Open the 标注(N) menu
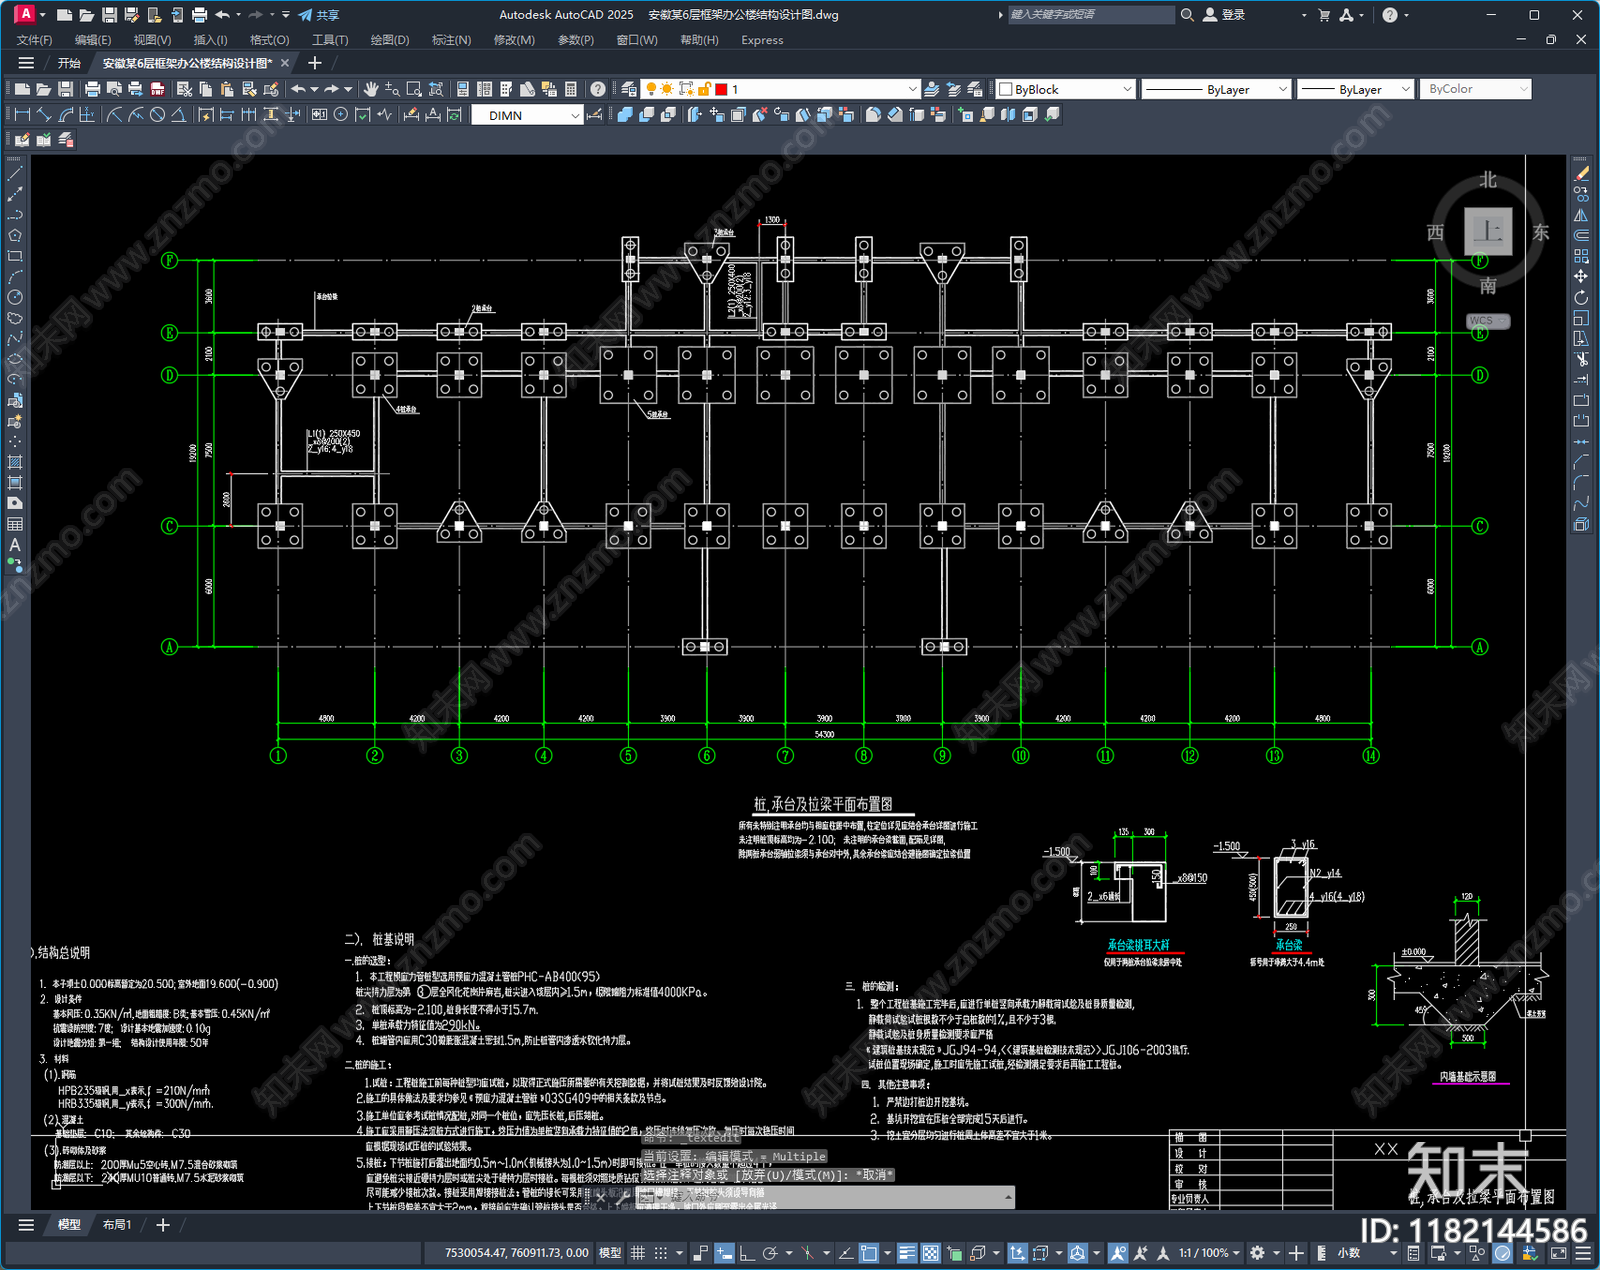The image size is (1600, 1270). coord(451,40)
